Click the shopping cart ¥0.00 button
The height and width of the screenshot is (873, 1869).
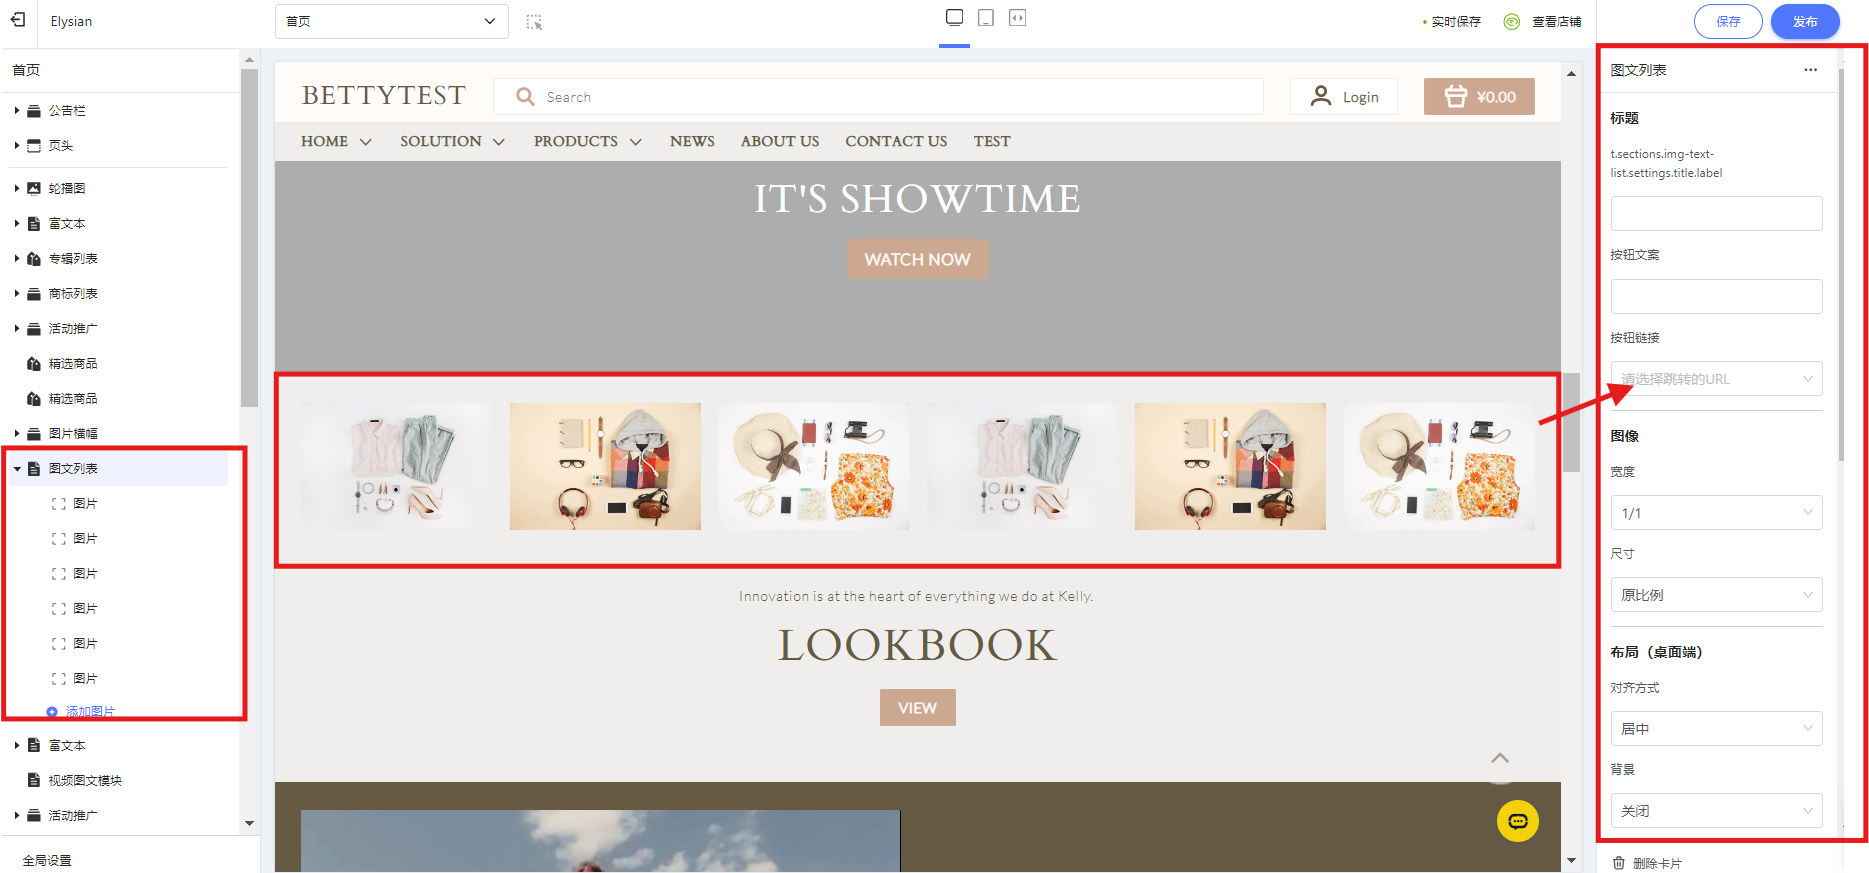[x=1479, y=97]
